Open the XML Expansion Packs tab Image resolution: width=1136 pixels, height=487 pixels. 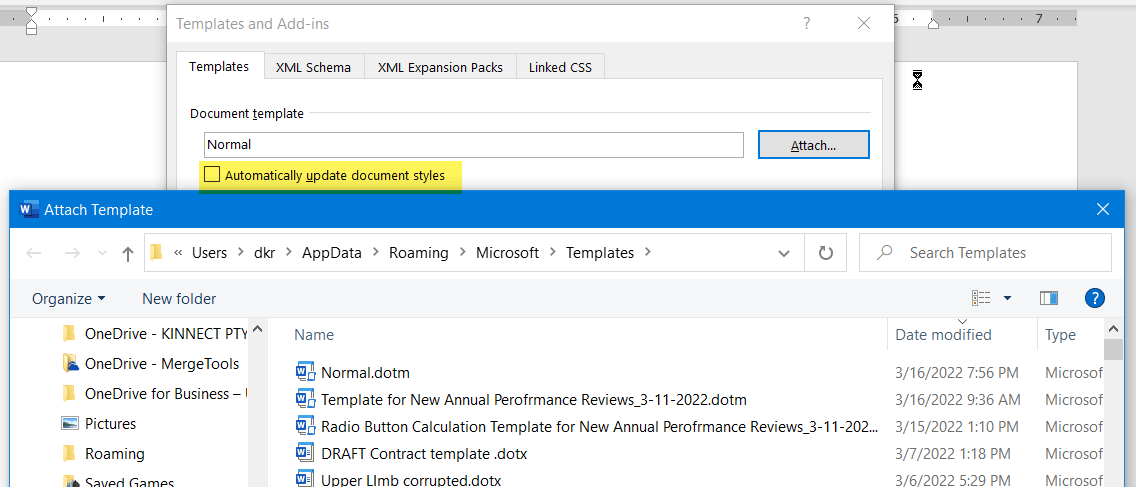pyautogui.click(x=440, y=67)
